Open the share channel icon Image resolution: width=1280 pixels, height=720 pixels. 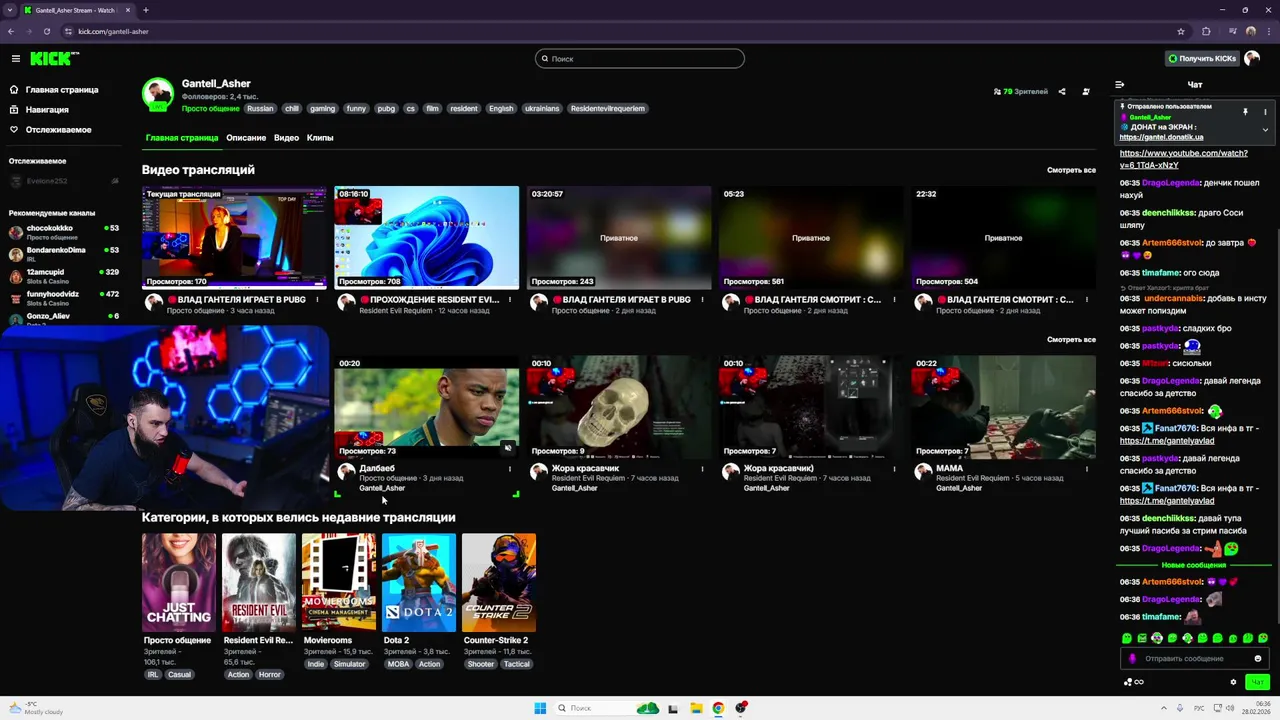[x=1062, y=92]
